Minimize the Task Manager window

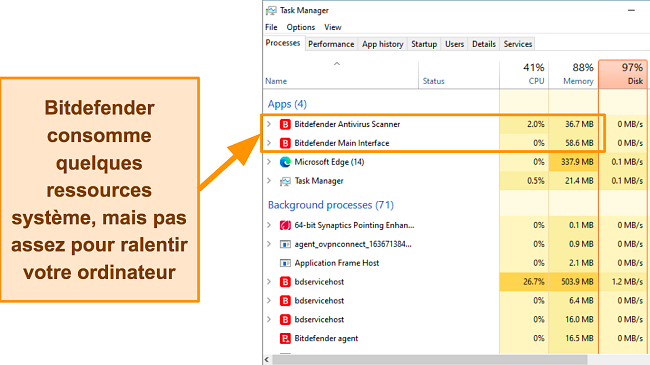click(631, 10)
